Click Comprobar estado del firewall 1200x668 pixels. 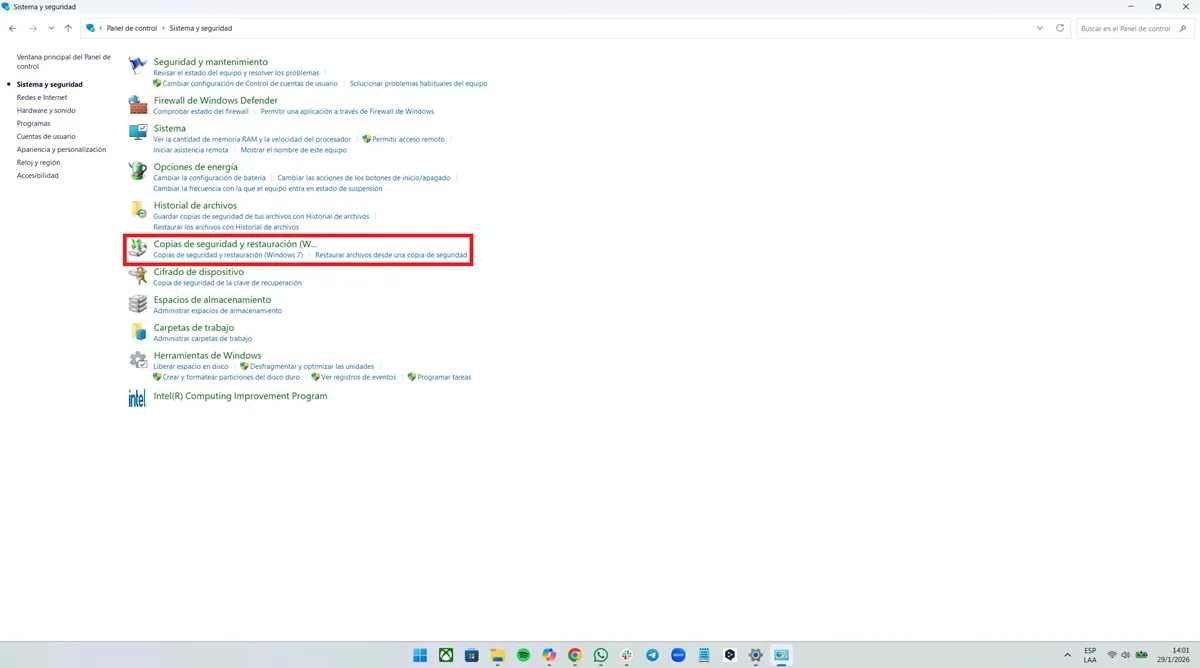click(x=201, y=111)
